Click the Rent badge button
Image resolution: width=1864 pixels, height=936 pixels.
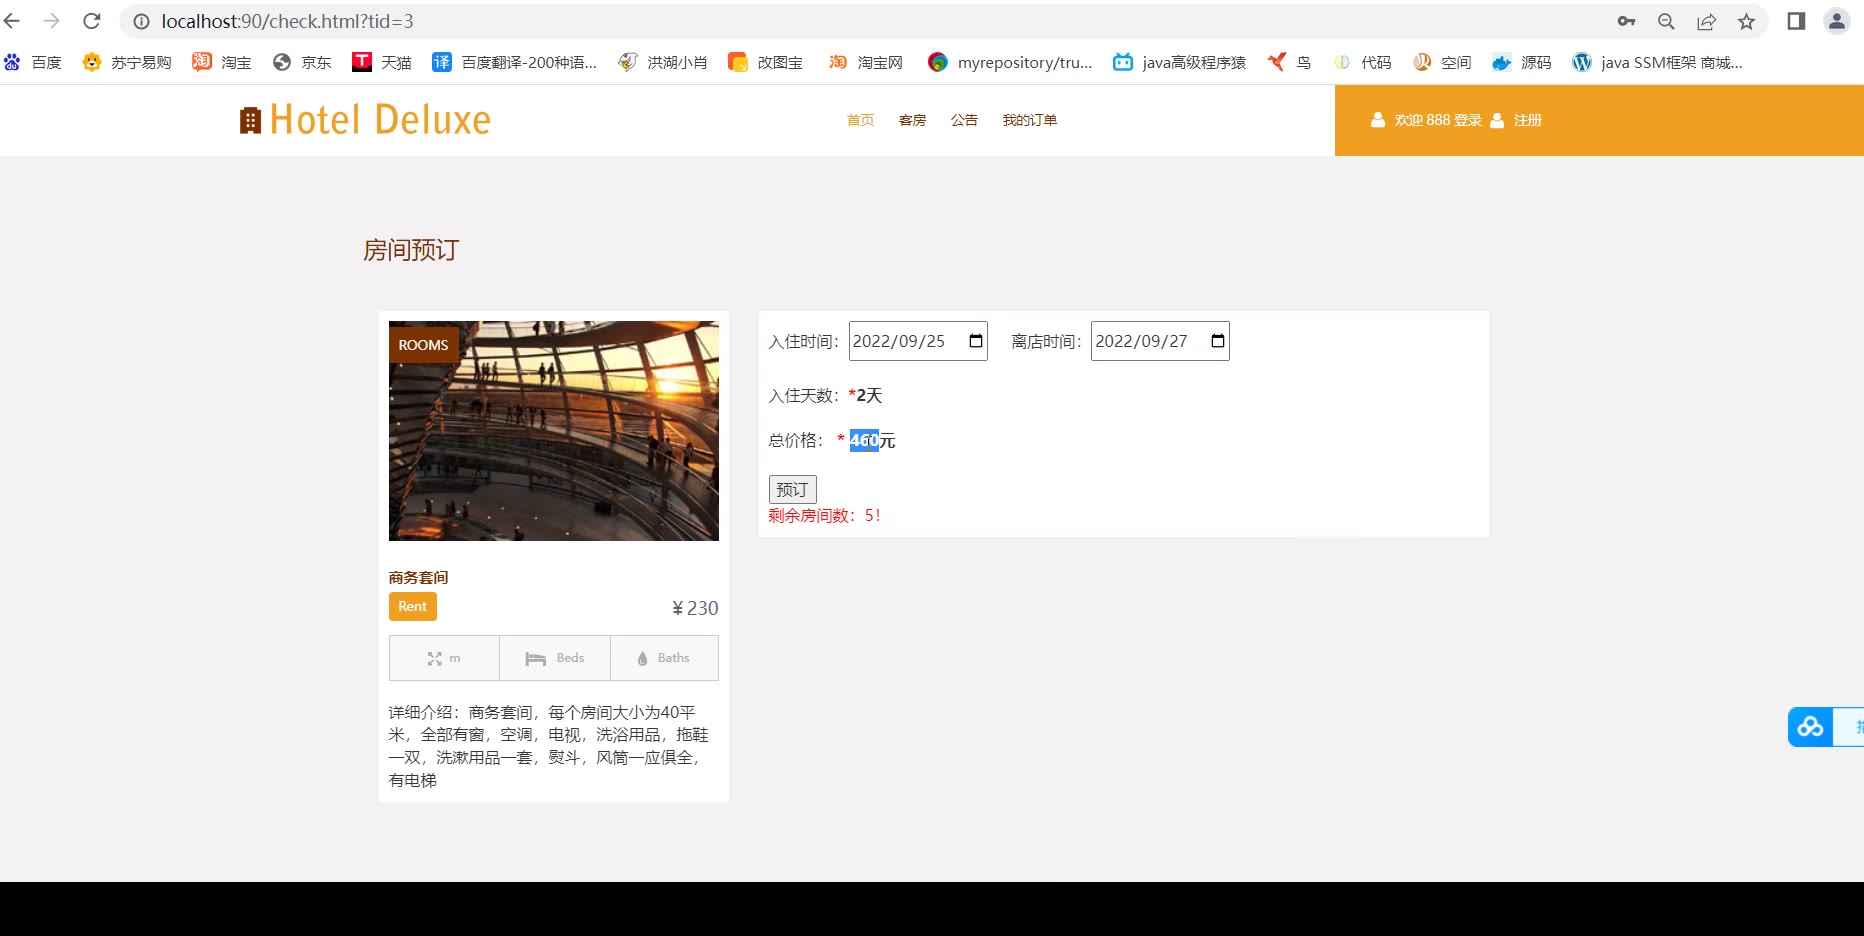click(412, 607)
